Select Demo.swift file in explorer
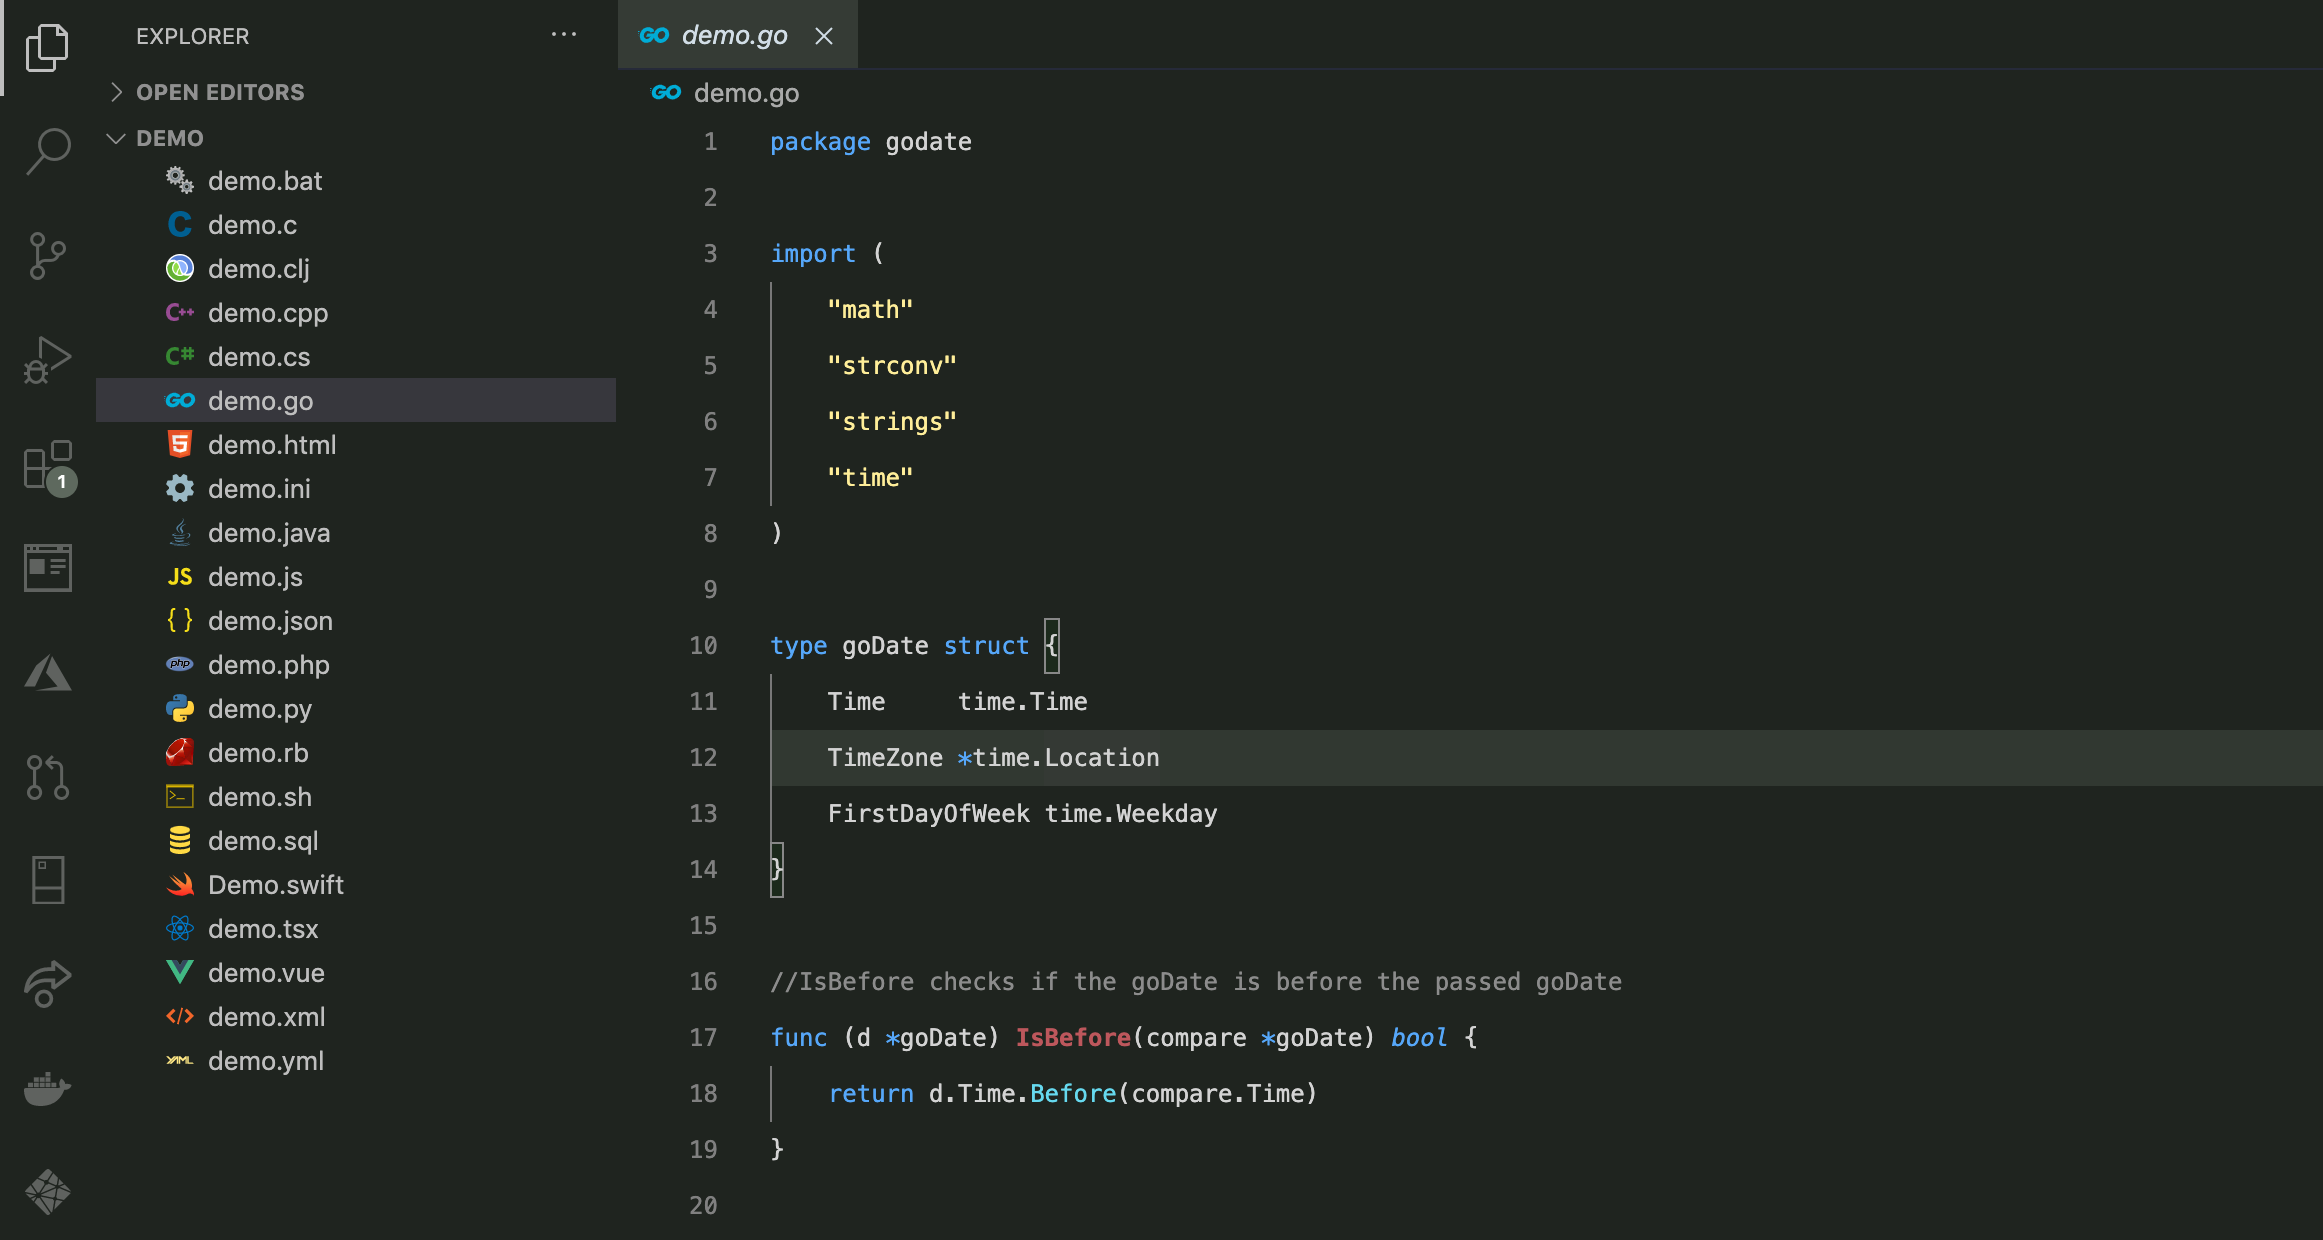The height and width of the screenshot is (1240, 2323). tap(276, 885)
